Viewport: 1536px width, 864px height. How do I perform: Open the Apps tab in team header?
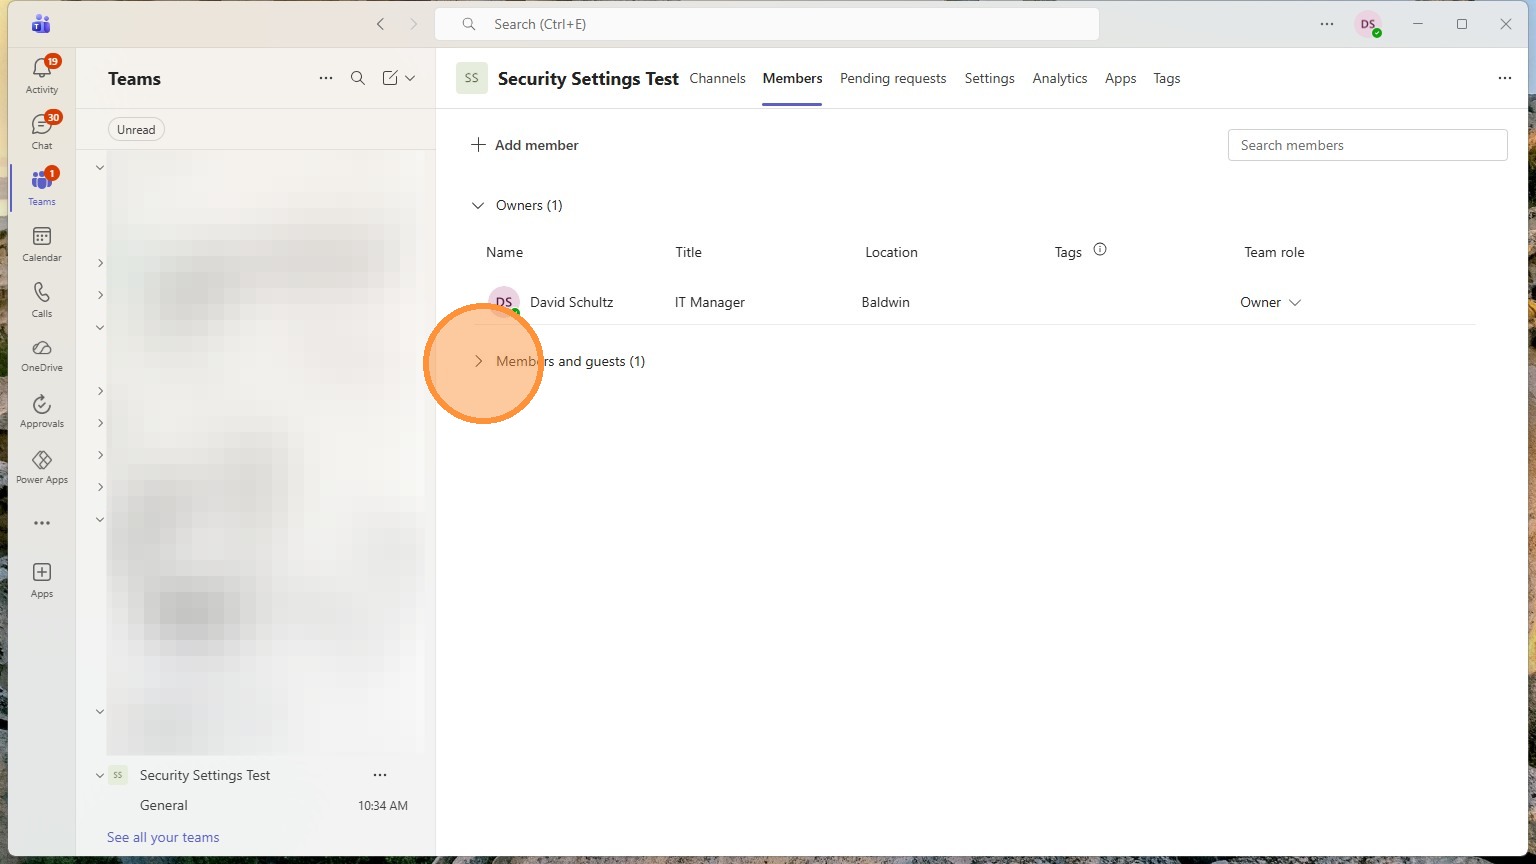click(1120, 78)
